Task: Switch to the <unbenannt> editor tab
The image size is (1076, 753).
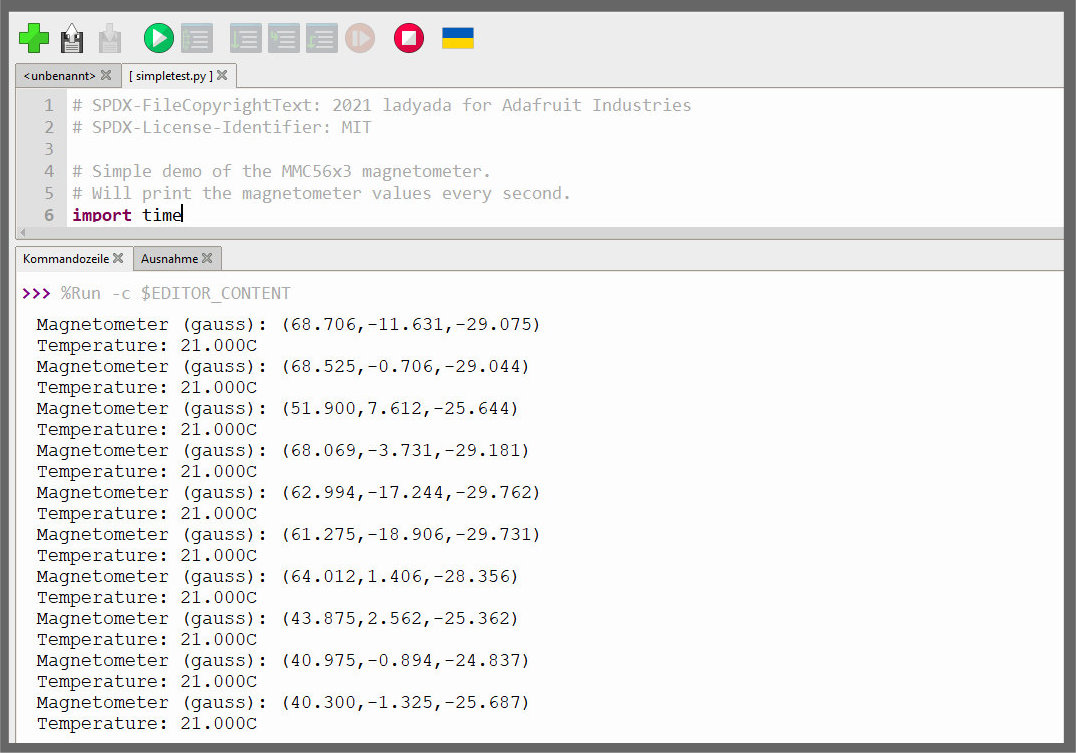Action: [x=59, y=76]
